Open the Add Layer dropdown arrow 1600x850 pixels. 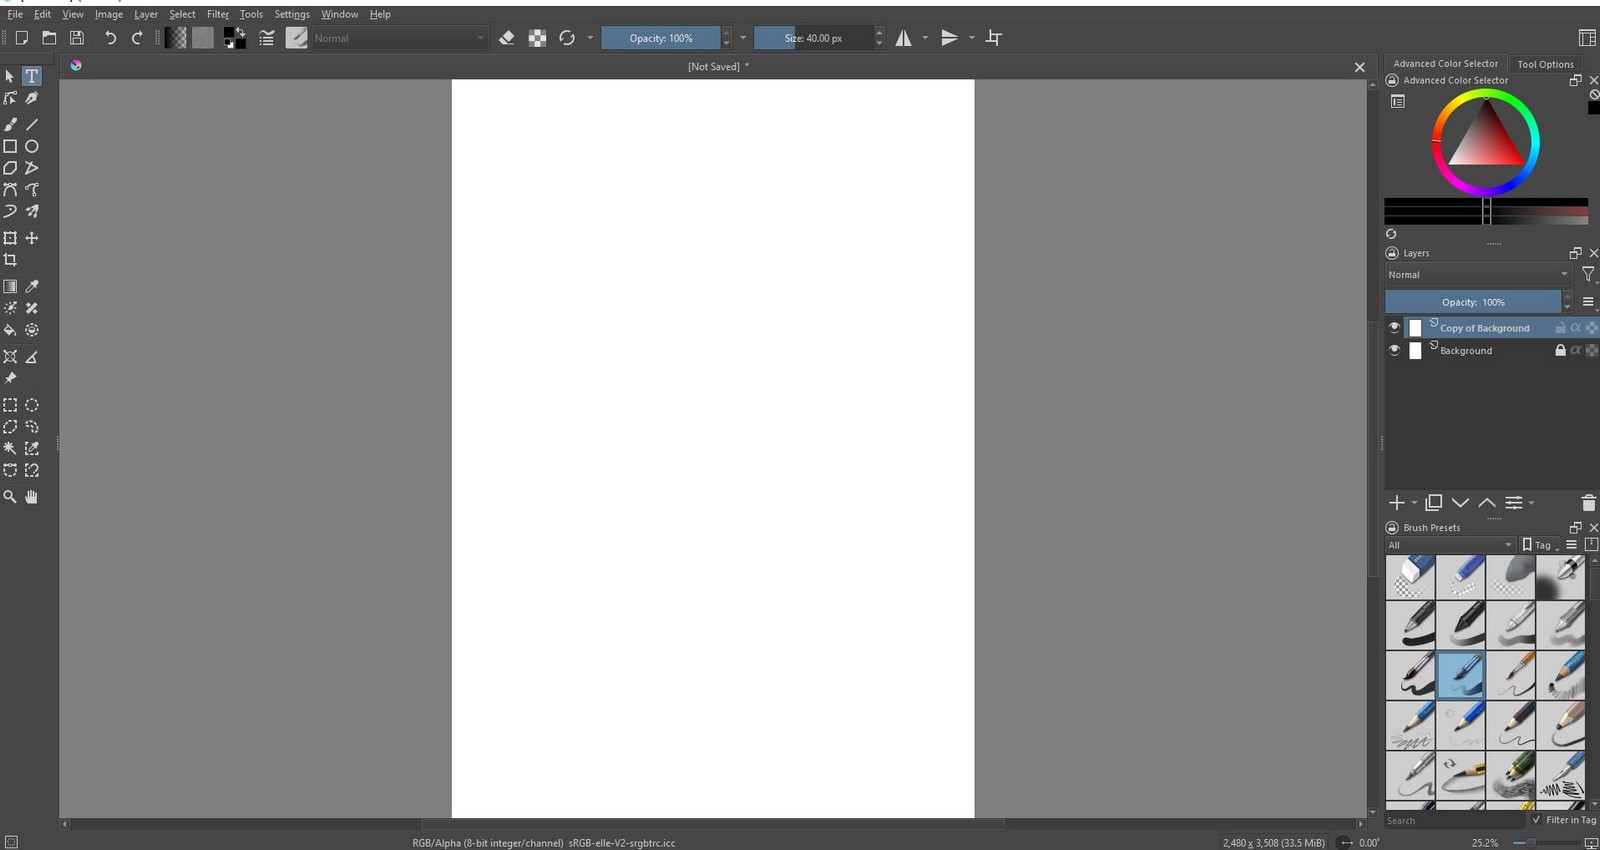[x=1414, y=503]
